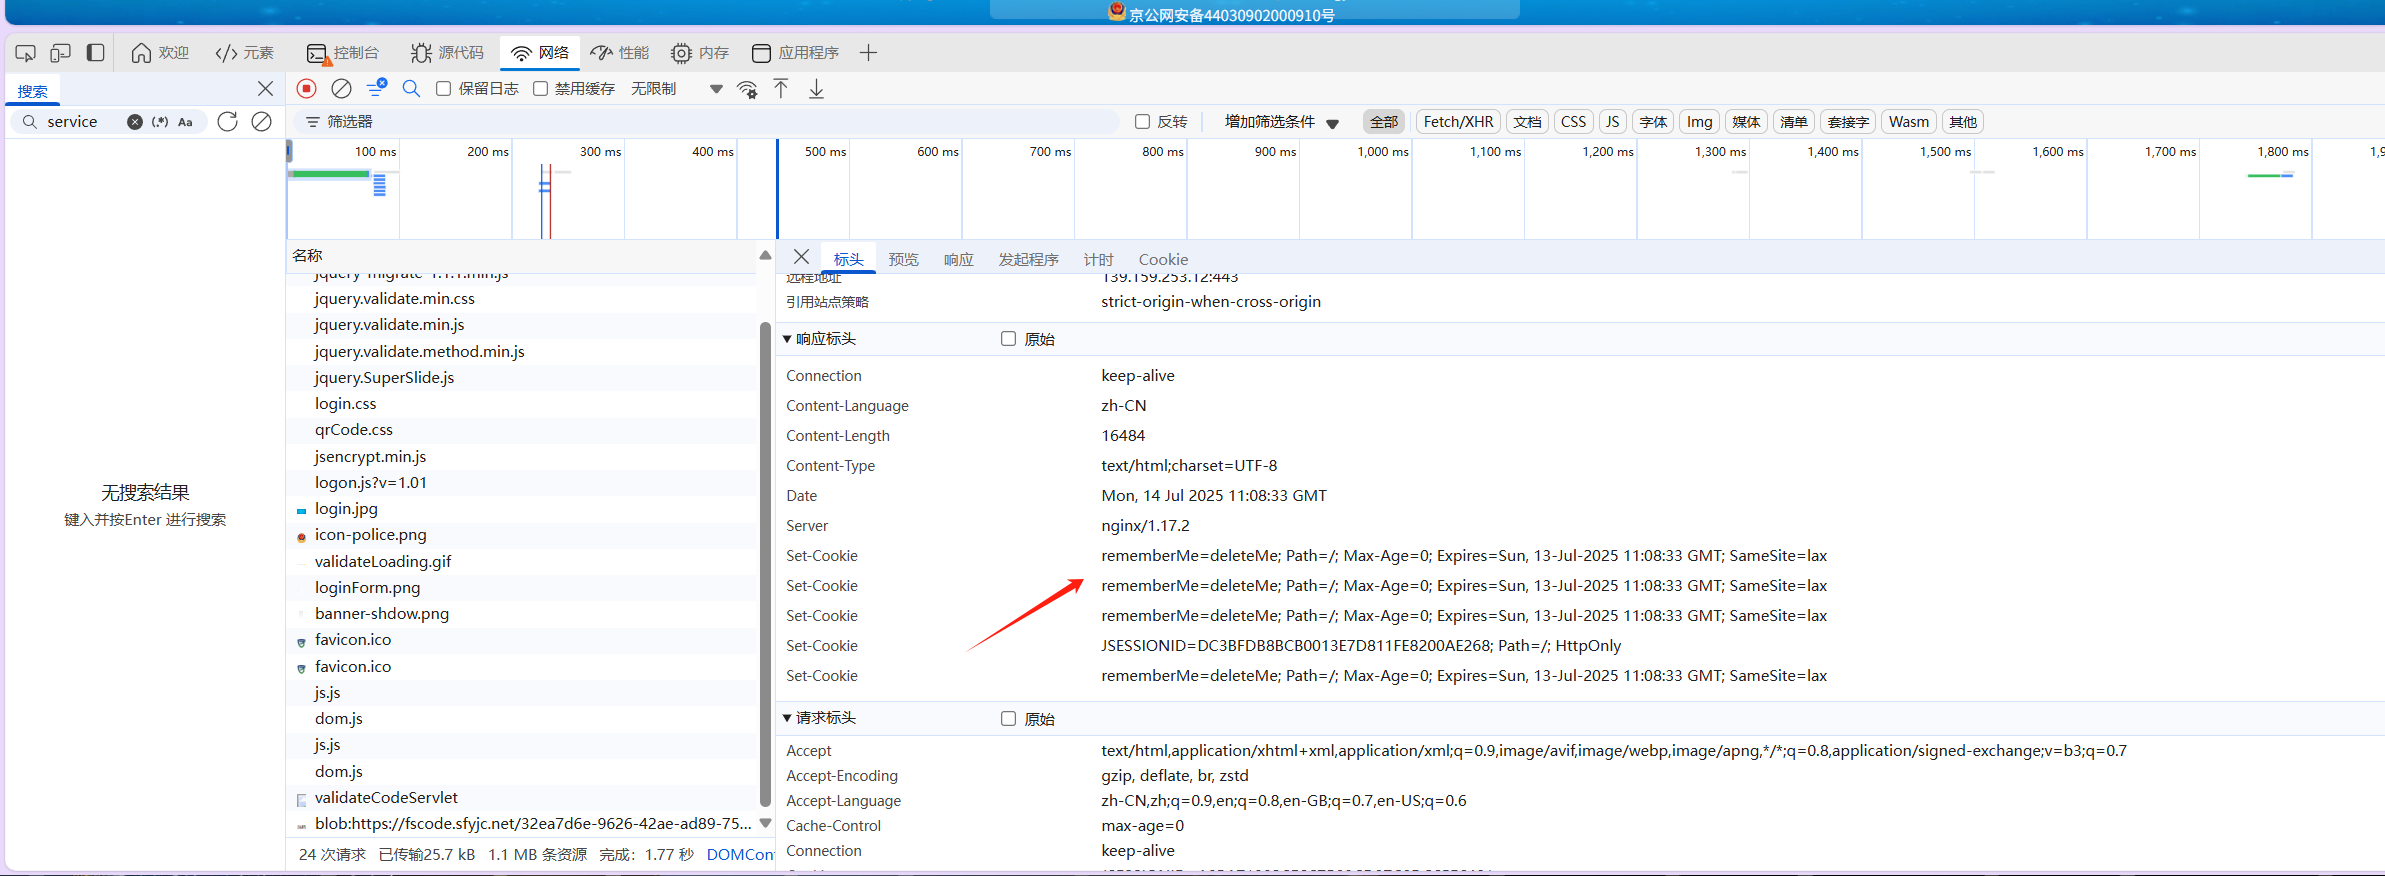Stop recording network log
The height and width of the screenshot is (876, 2385).
[307, 89]
